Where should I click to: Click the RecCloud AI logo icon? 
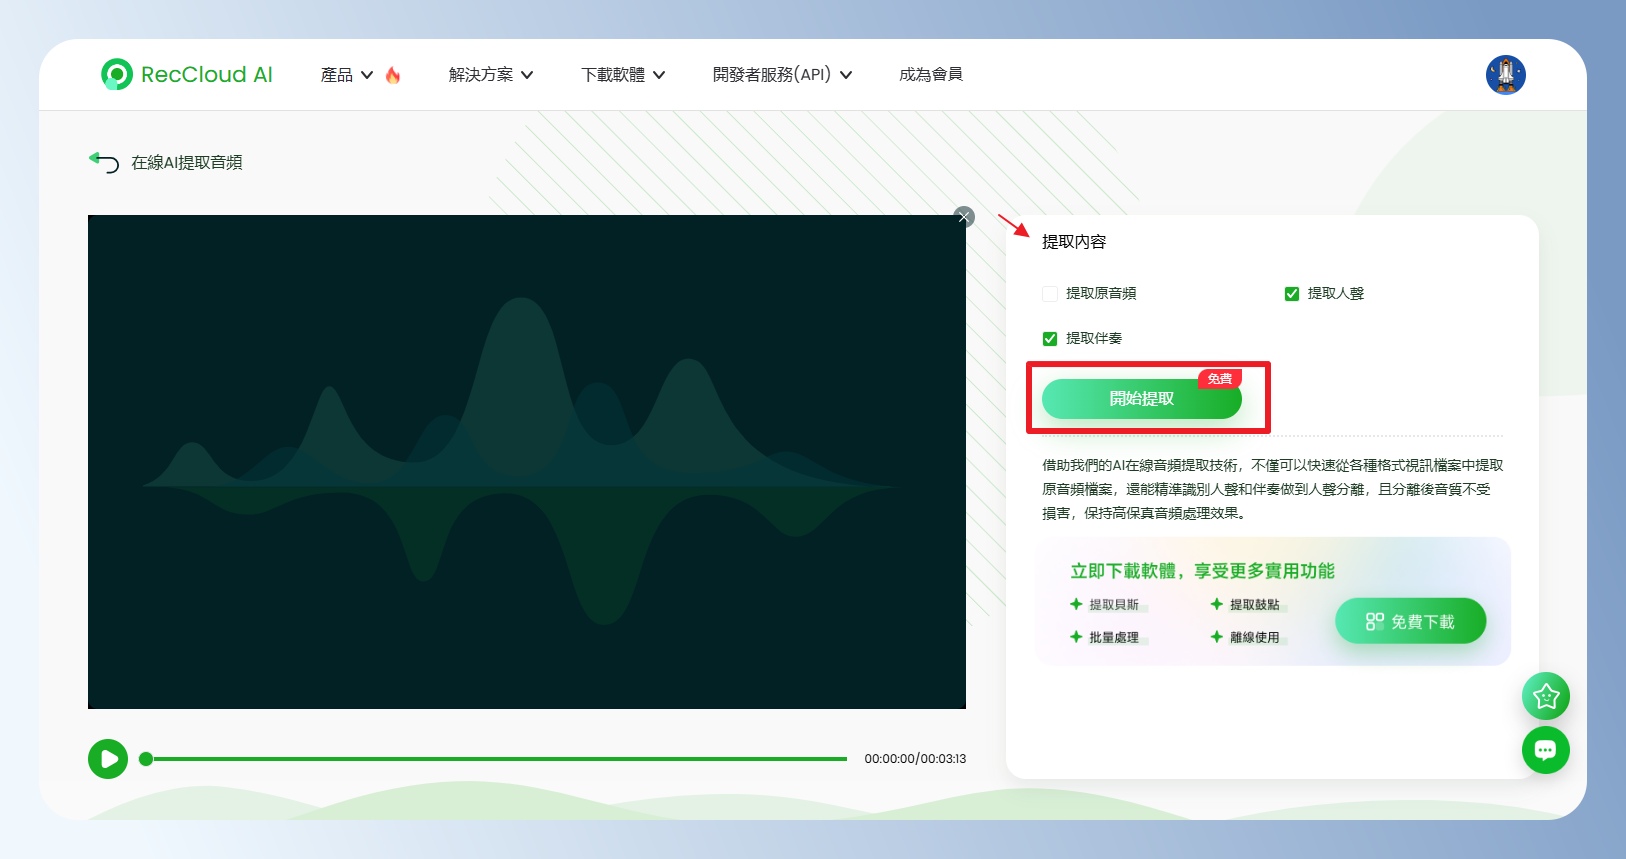117,75
